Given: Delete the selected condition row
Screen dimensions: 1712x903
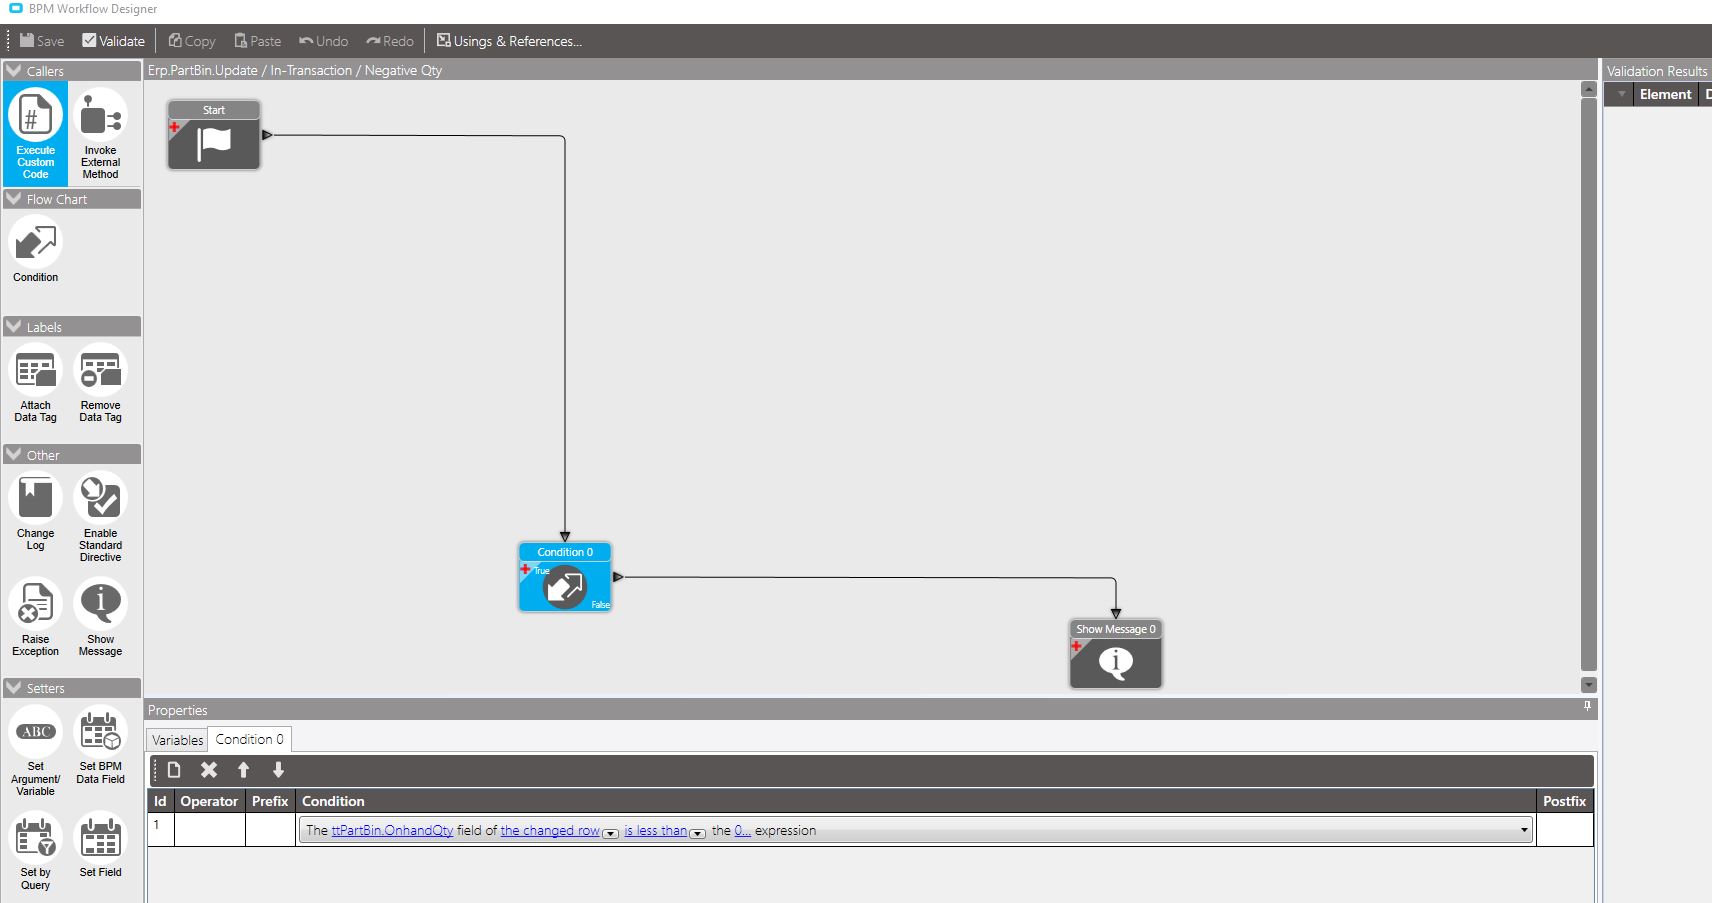Looking at the screenshot, I should tap(208, 770).
